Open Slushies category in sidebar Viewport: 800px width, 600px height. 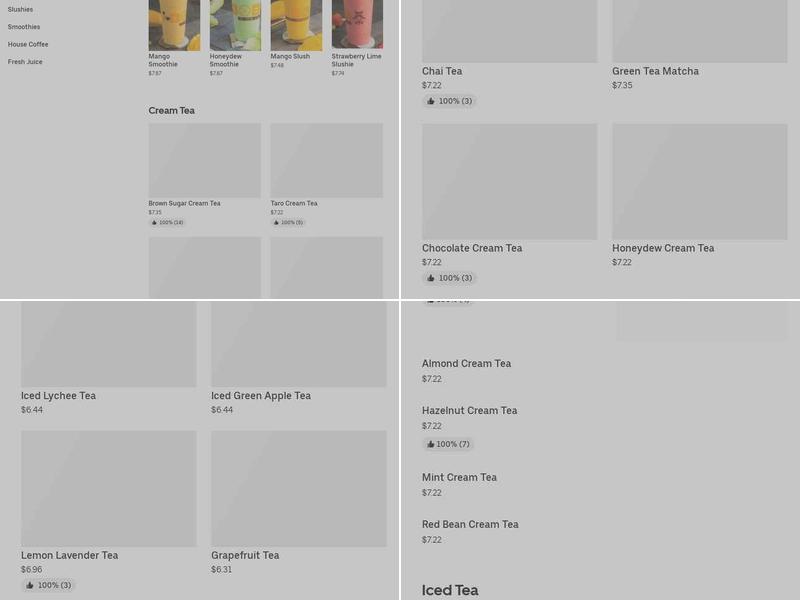20,9
